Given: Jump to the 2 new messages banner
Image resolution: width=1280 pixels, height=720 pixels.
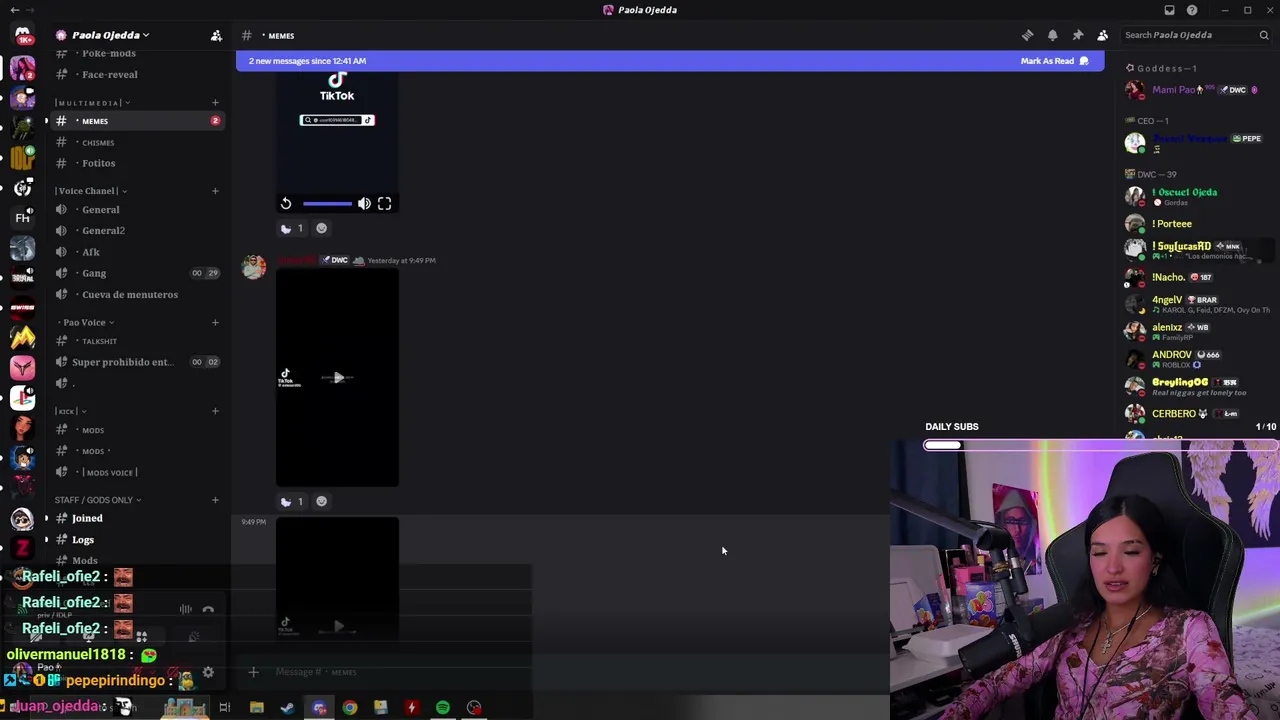Looking at the screenshot, I should click(670, 61).
